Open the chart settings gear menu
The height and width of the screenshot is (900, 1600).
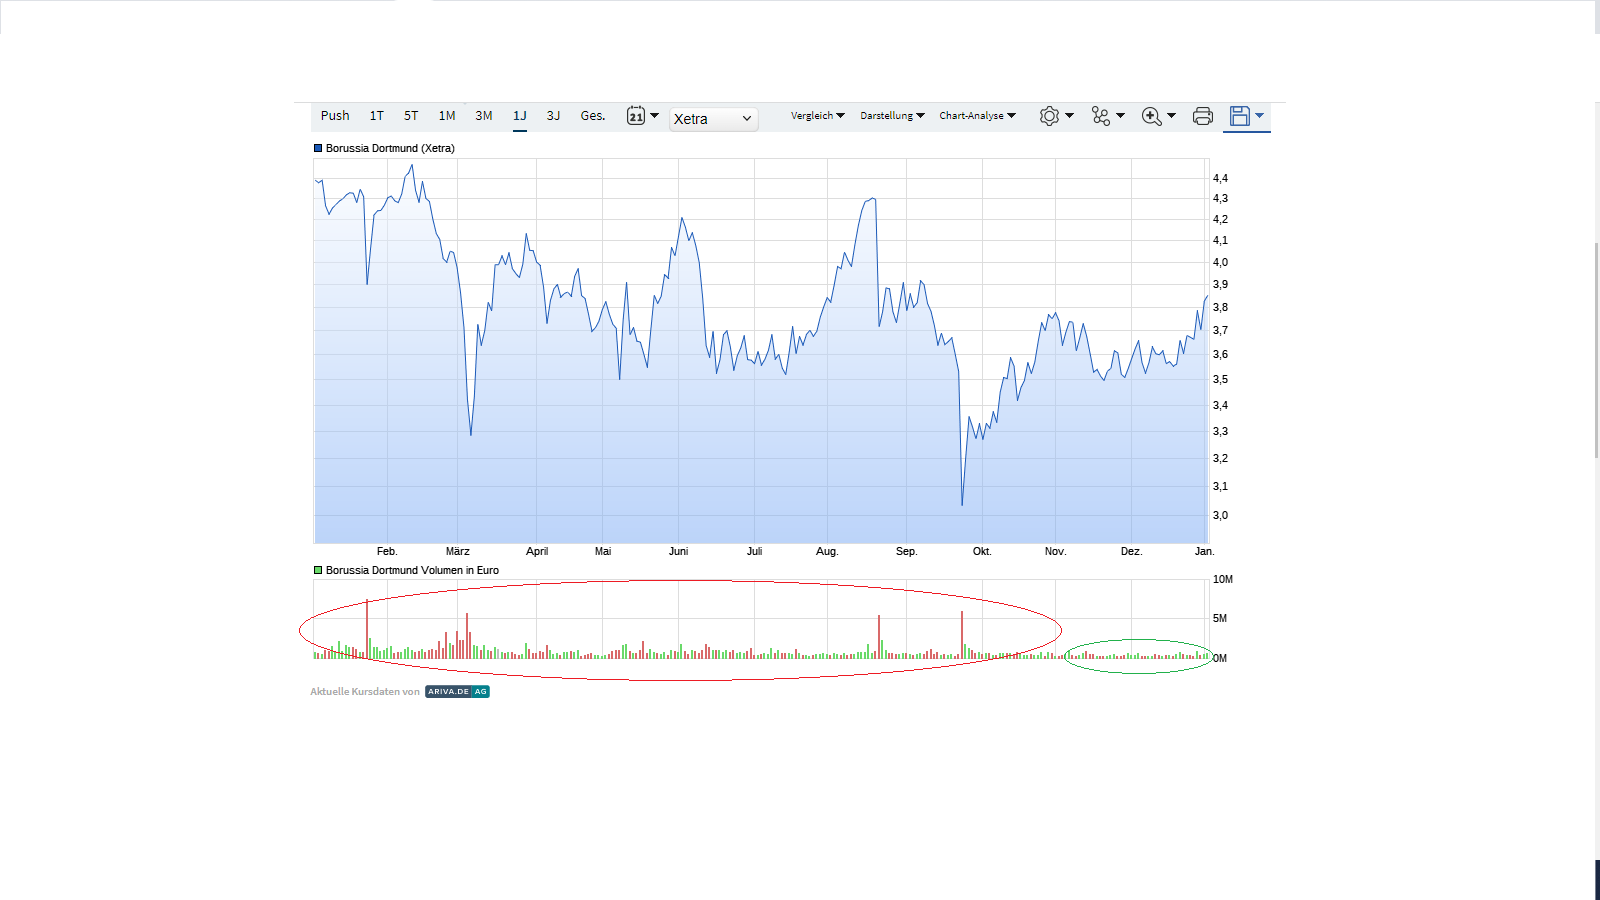click(1056, 116)
